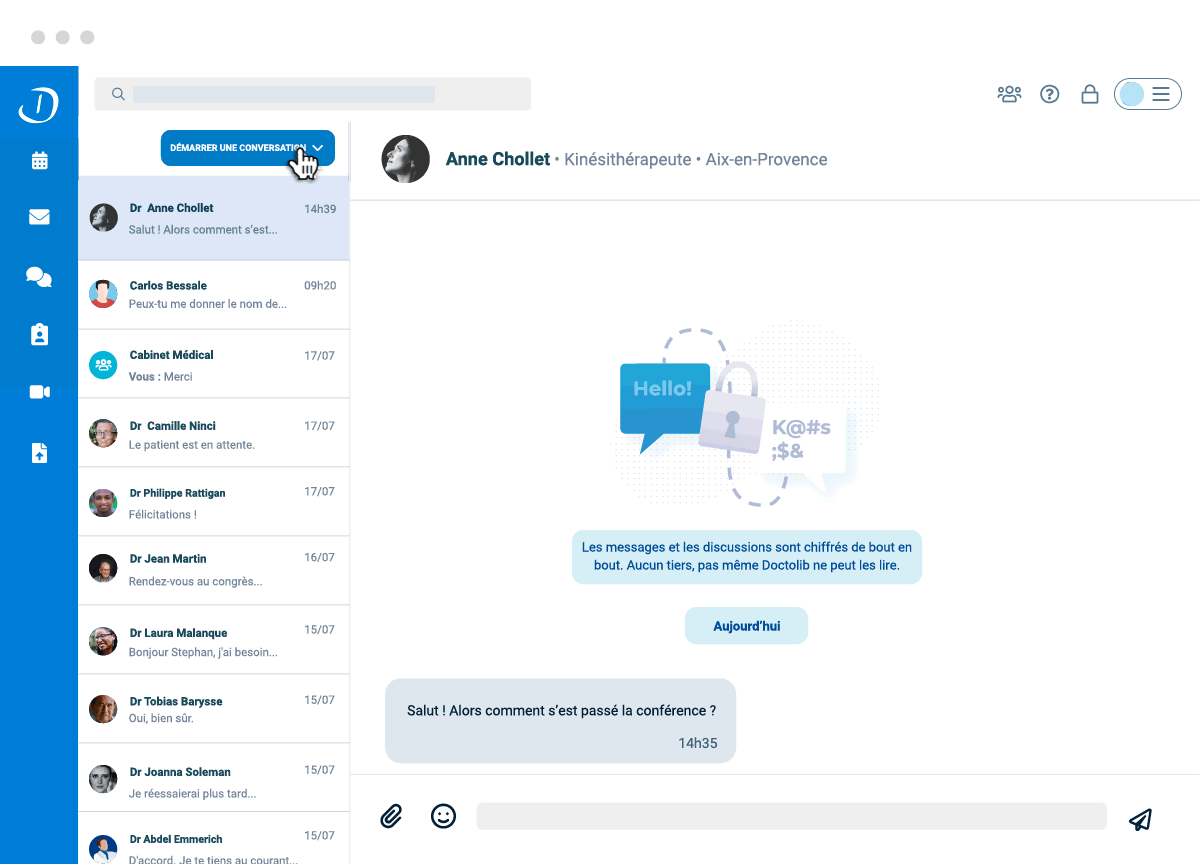Click the Doctolib logo

pos(39,103)
